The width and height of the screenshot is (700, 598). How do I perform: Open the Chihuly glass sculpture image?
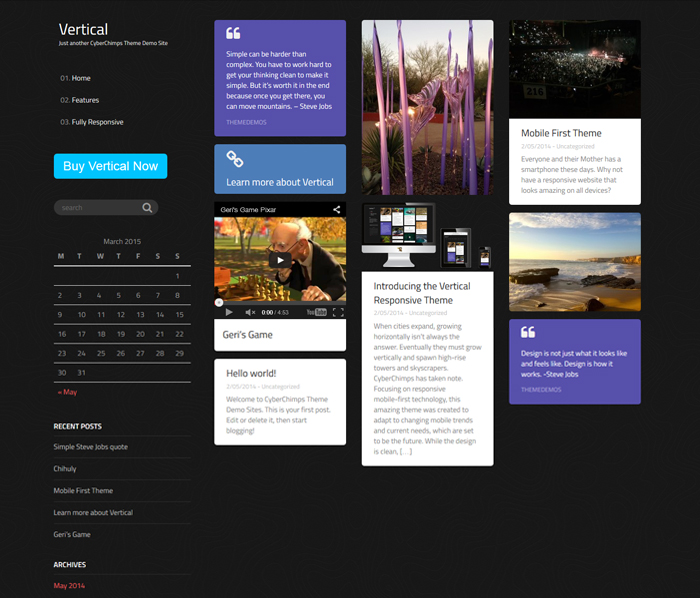pos(428,107)
